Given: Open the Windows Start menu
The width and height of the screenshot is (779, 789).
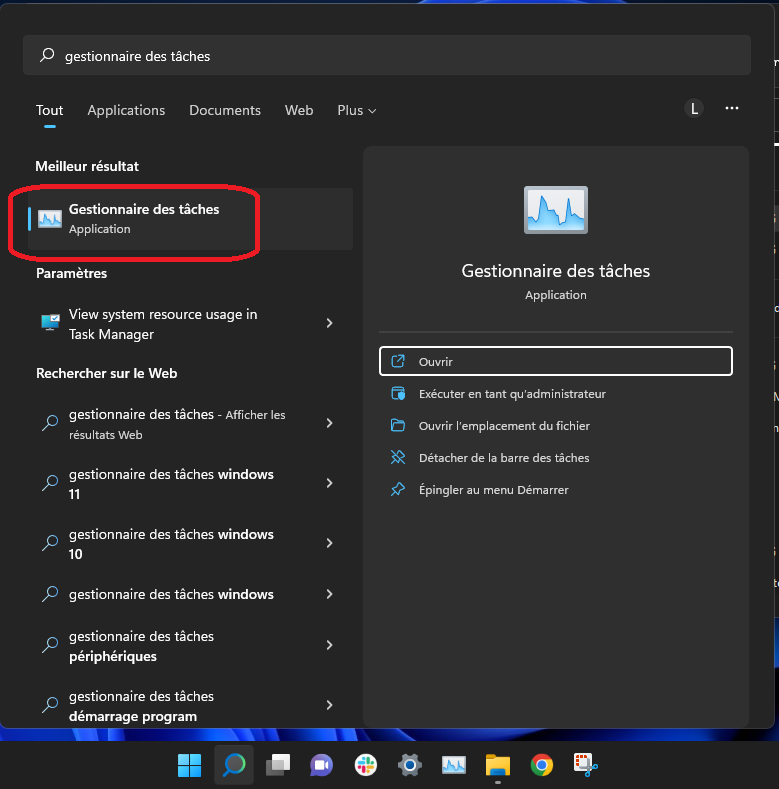Looking at the screenshot, I should (x=189, y=765).
